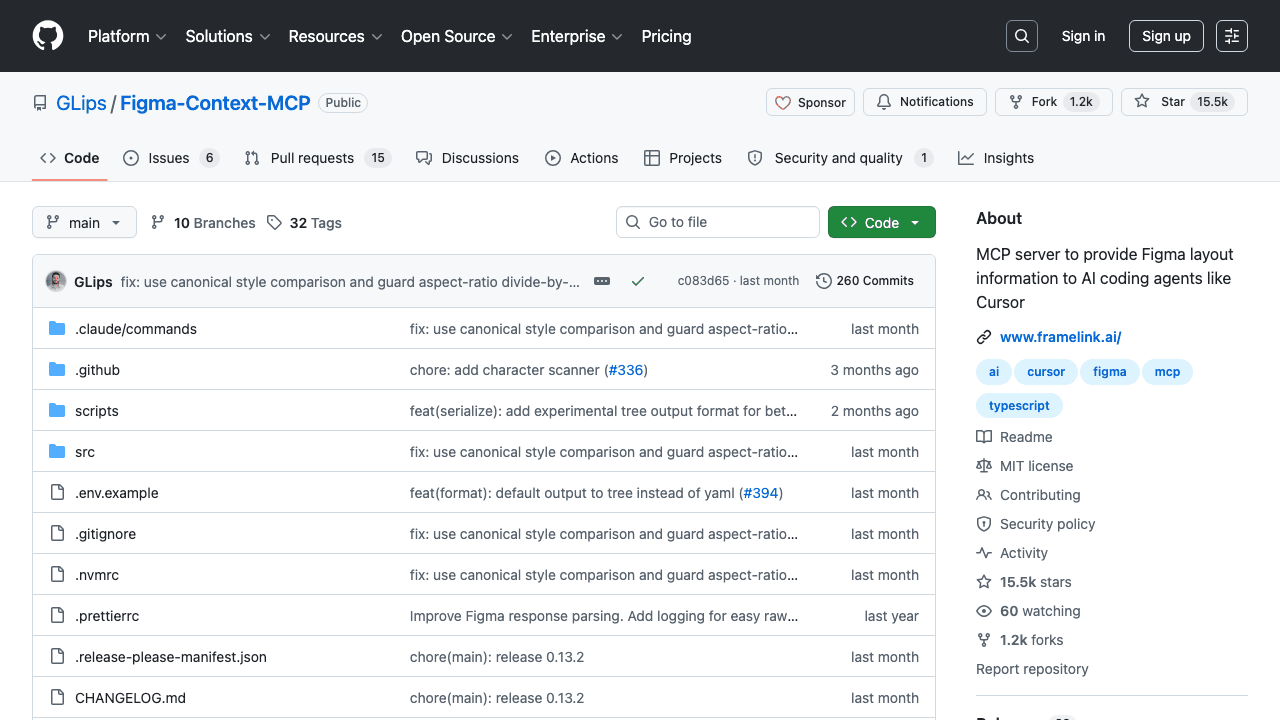Click the link icon beside www.framelink.ai
This screenshot has height=720, width=1280.
coord(984,337)
